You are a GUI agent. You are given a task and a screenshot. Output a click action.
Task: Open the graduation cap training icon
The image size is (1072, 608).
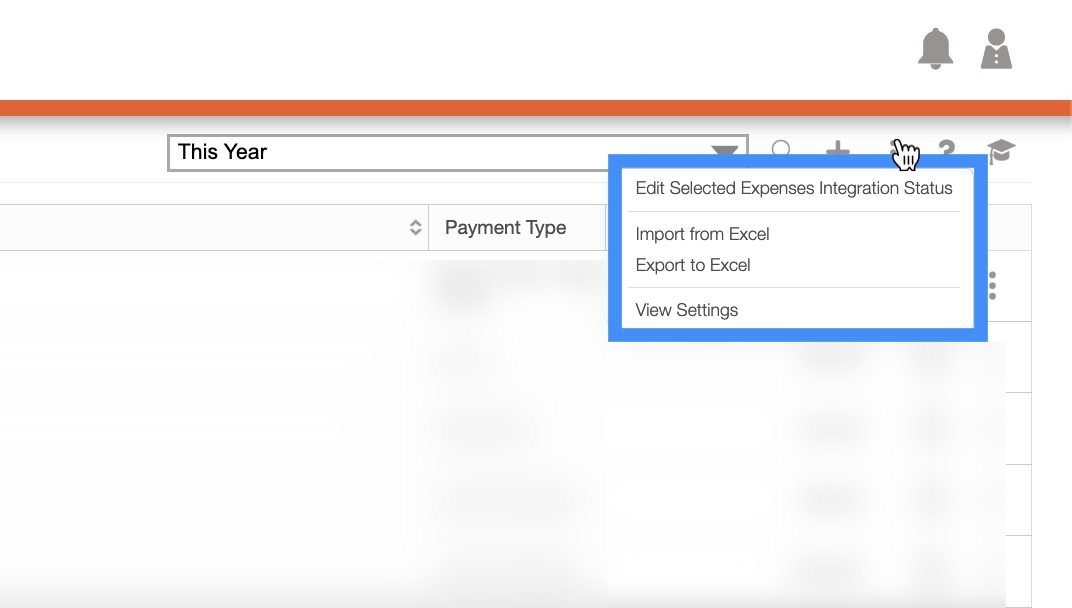click(x=1001, y=152)
